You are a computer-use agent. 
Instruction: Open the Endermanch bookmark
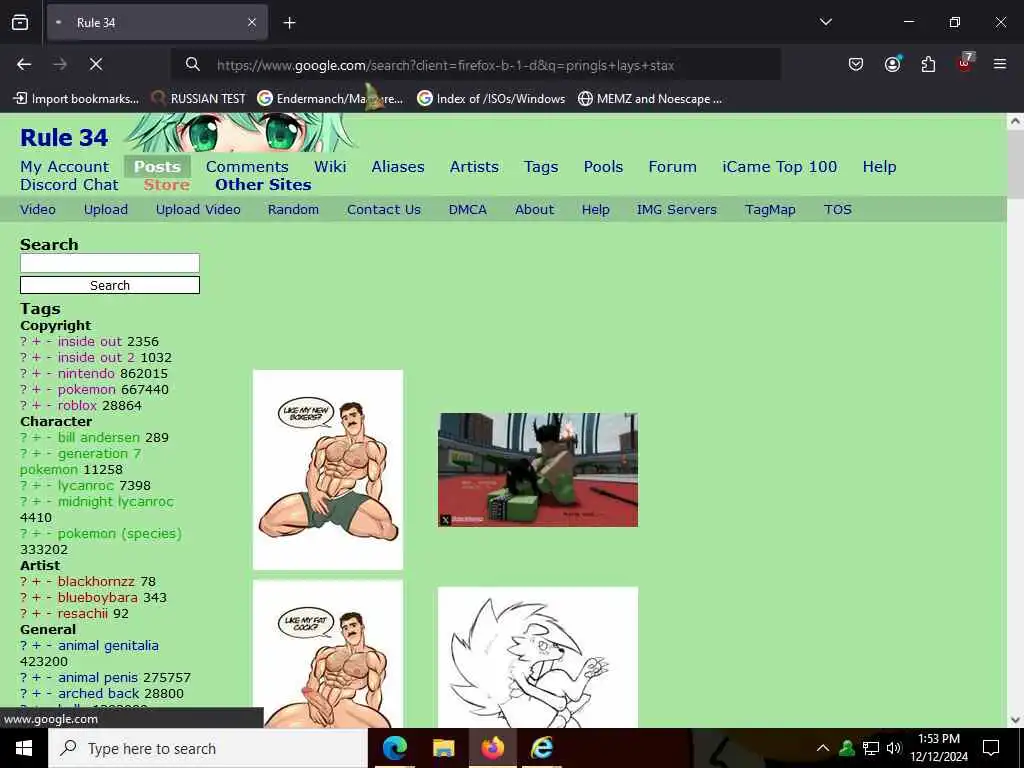(x=330, y=99)
